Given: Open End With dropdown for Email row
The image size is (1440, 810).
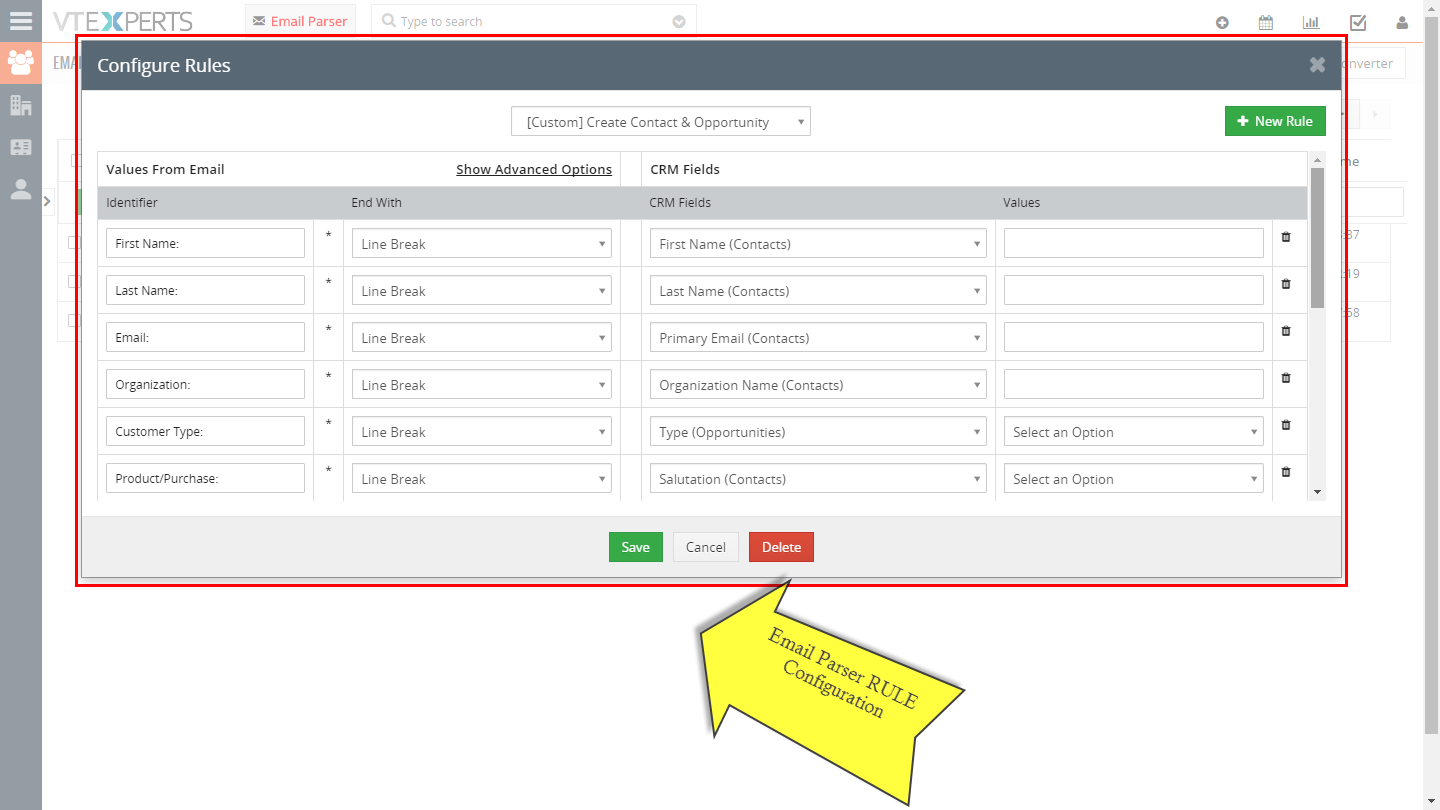Looking at the screenshot, I should [482, 338].
